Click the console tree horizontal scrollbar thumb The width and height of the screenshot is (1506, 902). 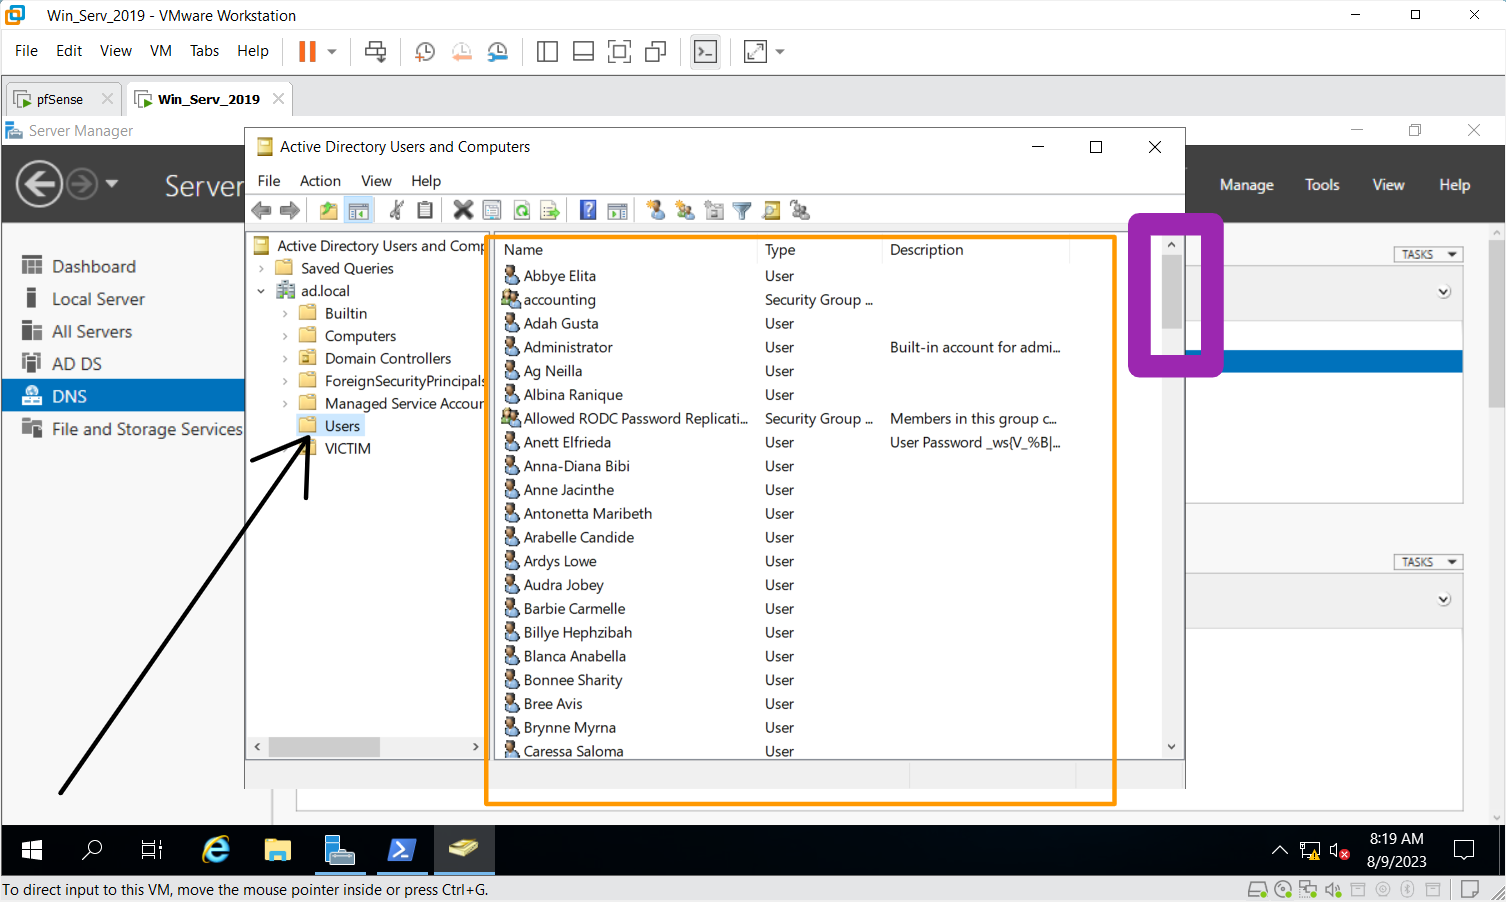click(x=324, y=747)
